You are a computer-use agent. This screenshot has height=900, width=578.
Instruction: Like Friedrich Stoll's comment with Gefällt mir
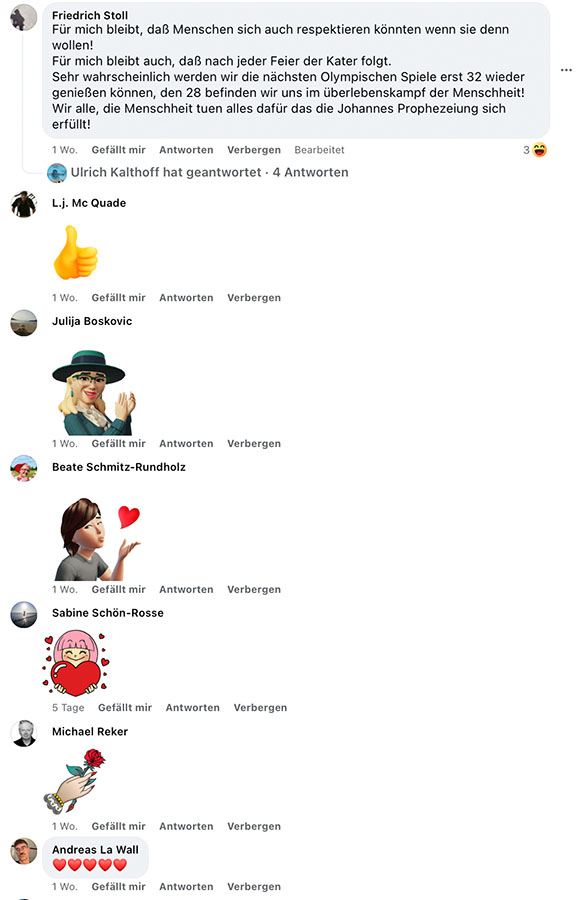pyautogui.click(x=118, y=150)
